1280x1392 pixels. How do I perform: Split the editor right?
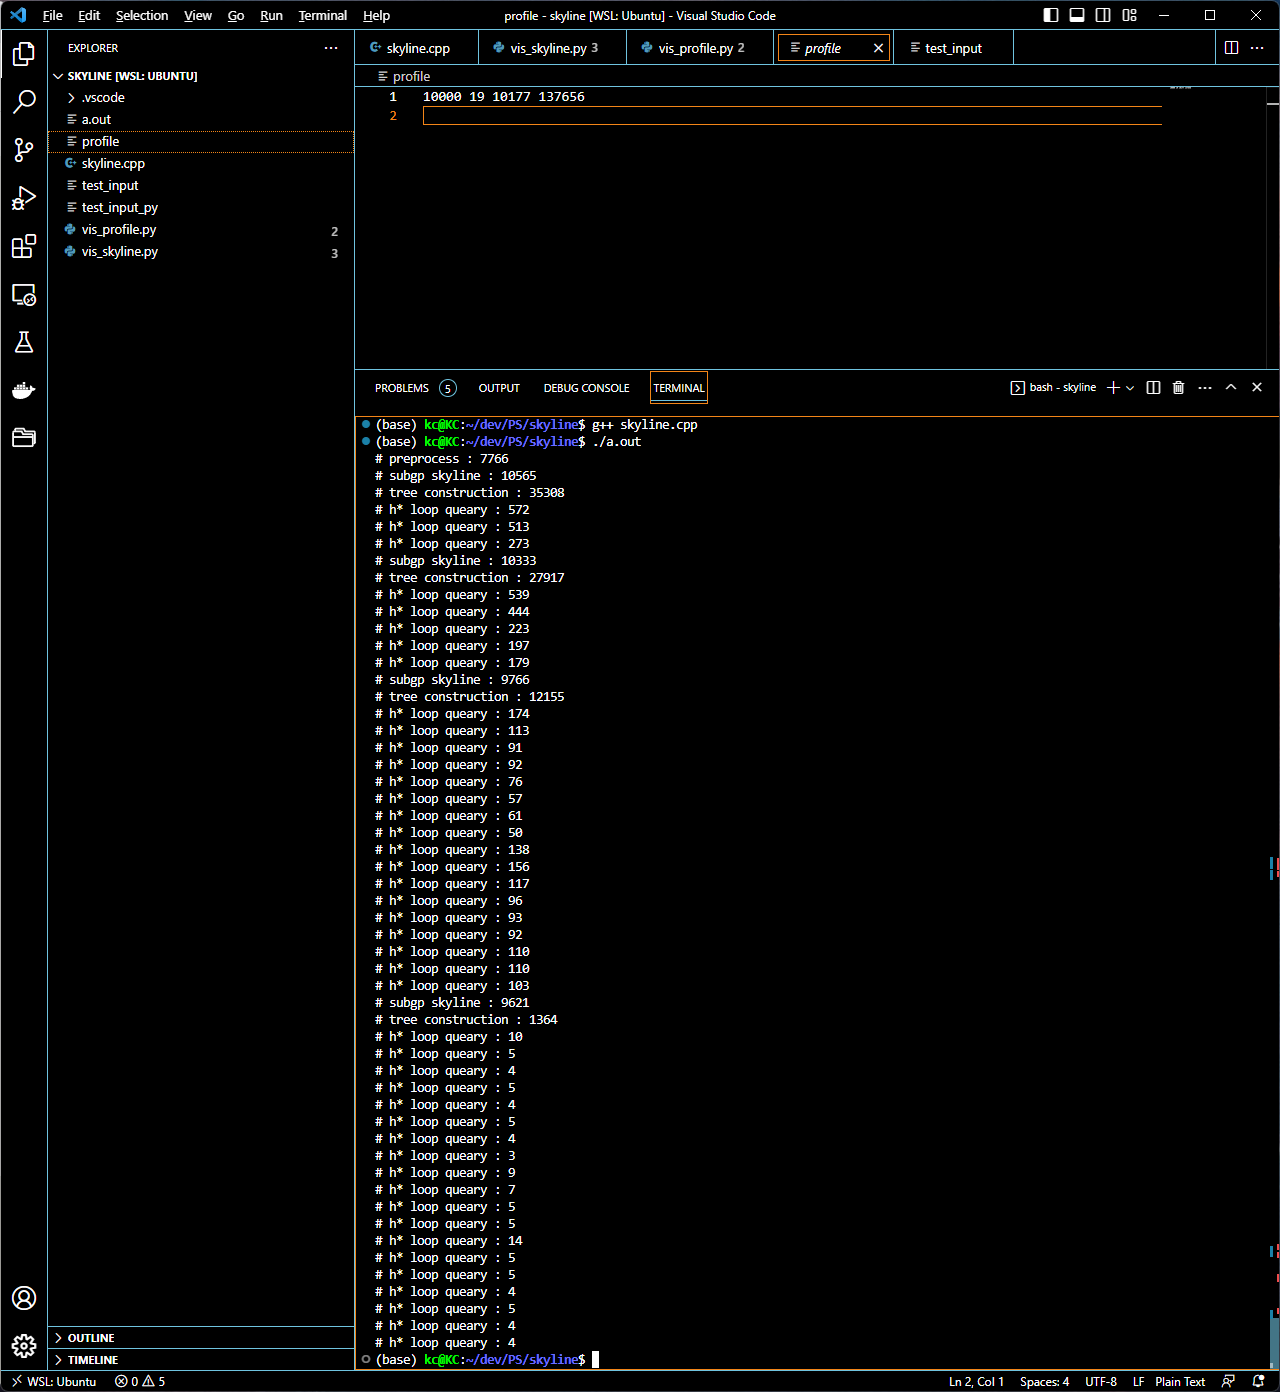coord(1231,48)
